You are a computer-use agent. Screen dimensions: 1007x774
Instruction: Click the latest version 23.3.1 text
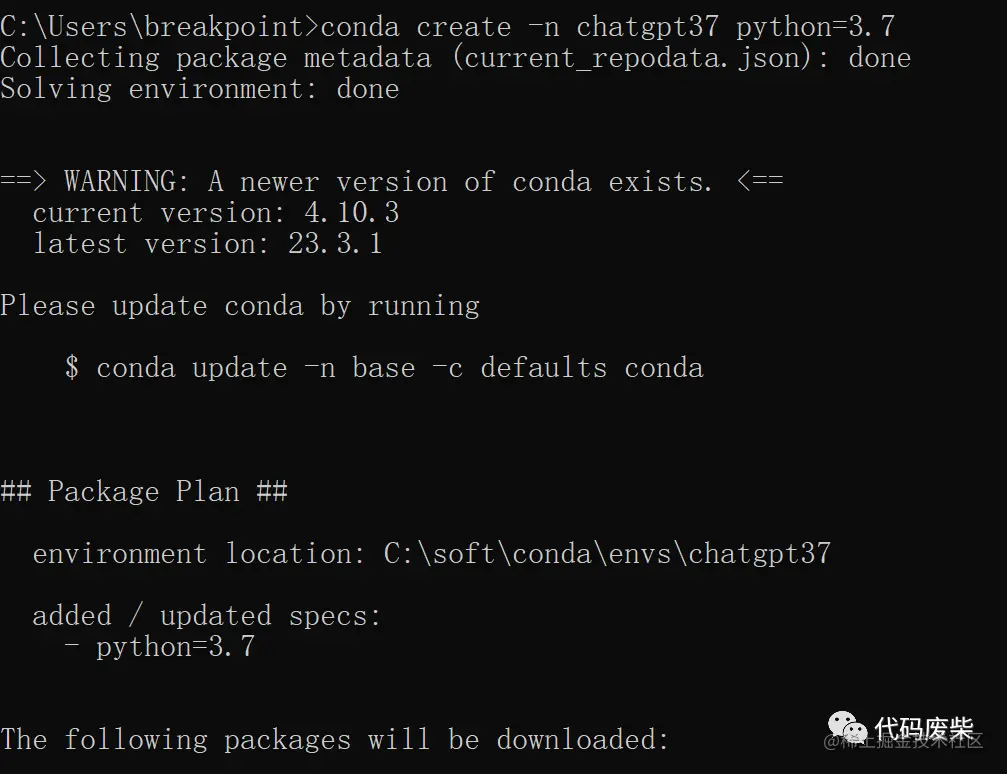click(207, 243)
